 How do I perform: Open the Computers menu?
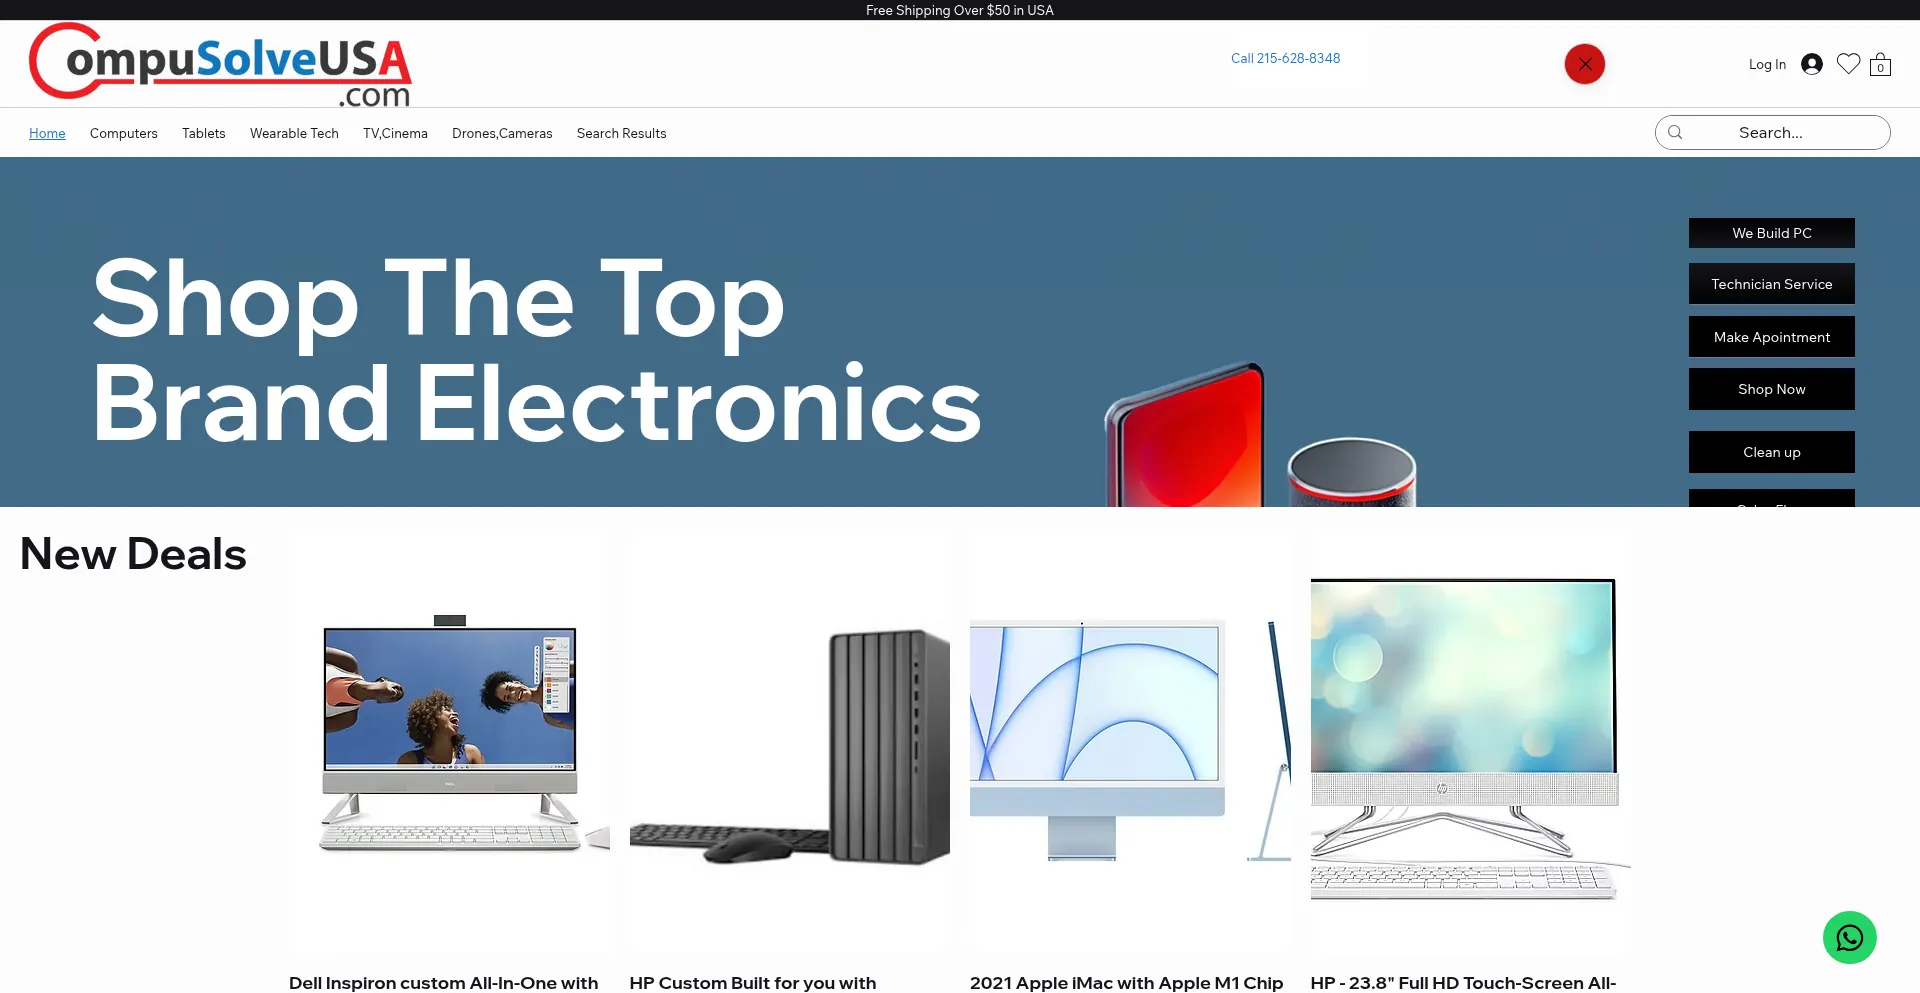(123, 133)
